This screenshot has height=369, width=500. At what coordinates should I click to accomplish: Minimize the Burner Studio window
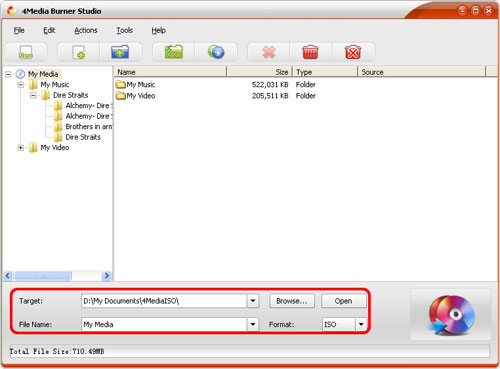click(462, 11)
